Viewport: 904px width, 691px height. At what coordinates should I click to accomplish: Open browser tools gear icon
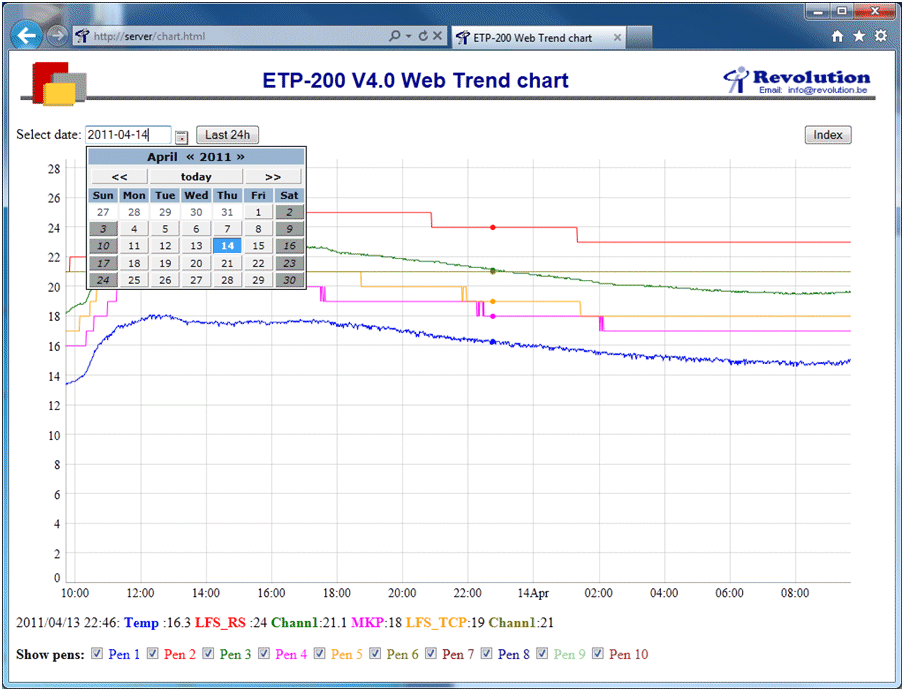(x=881, y=36)
